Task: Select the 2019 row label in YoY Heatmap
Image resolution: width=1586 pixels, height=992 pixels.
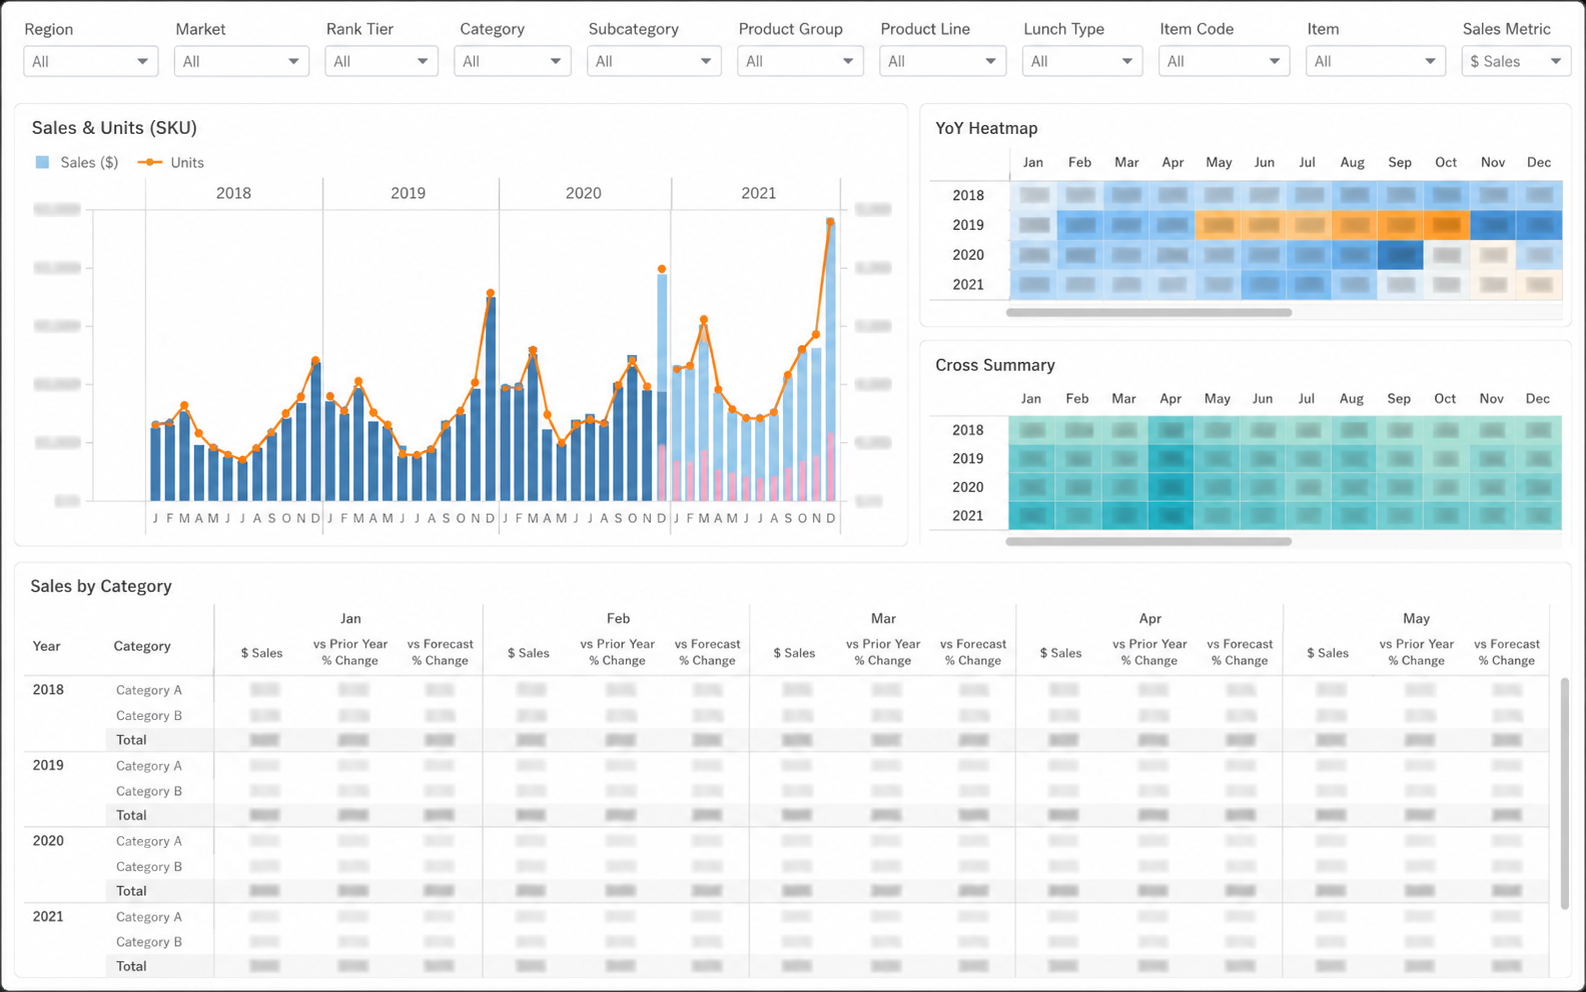Action: click(968, 225)
